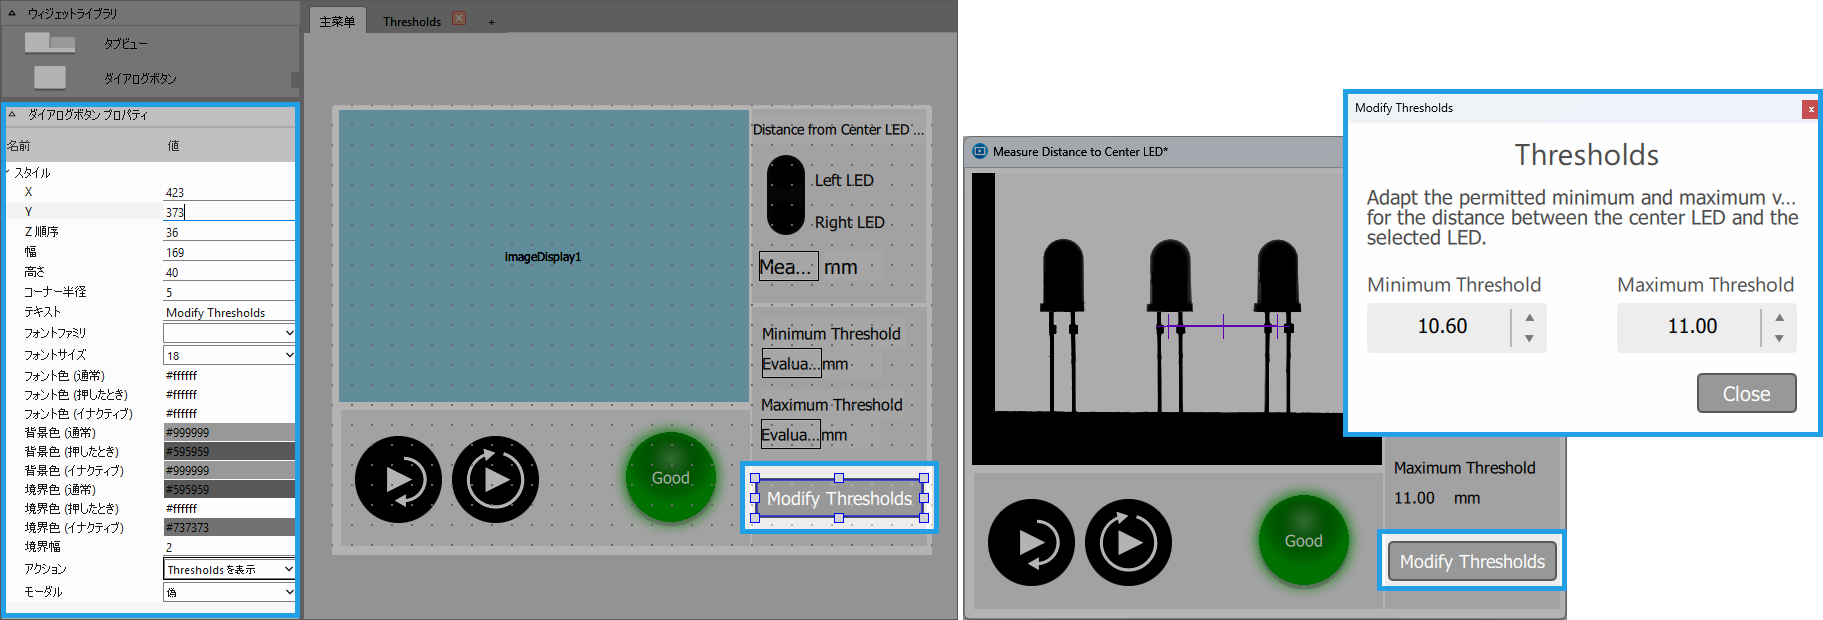Select the ダイアログボタン widget icon in library

tap(49, 78)
